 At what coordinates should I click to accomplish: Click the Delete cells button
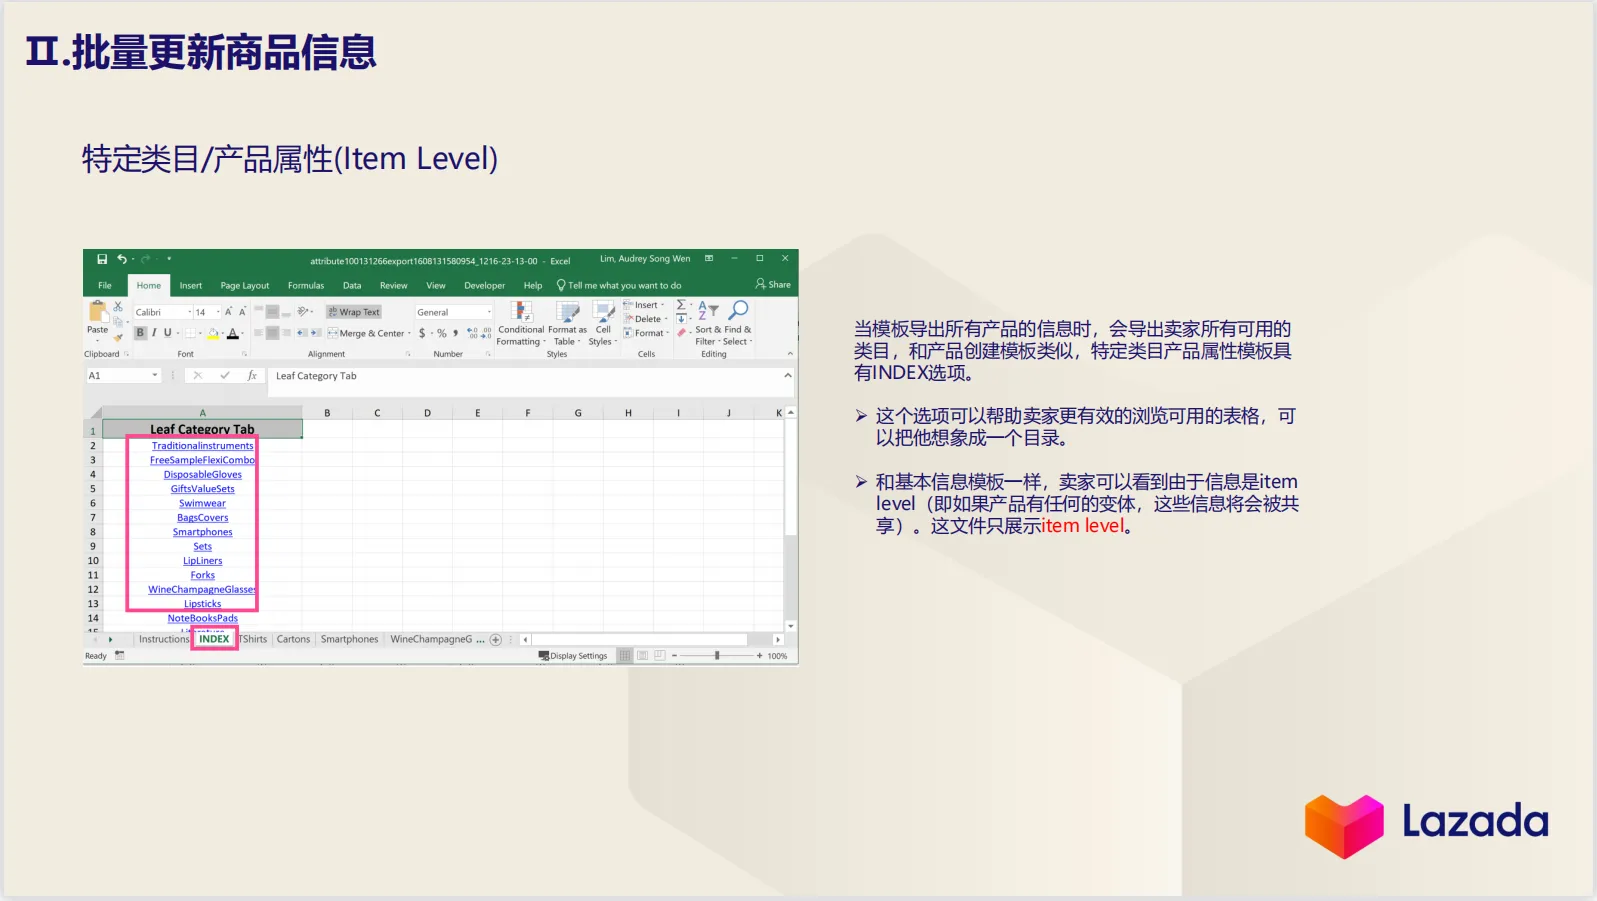click(x=644, y=319)
